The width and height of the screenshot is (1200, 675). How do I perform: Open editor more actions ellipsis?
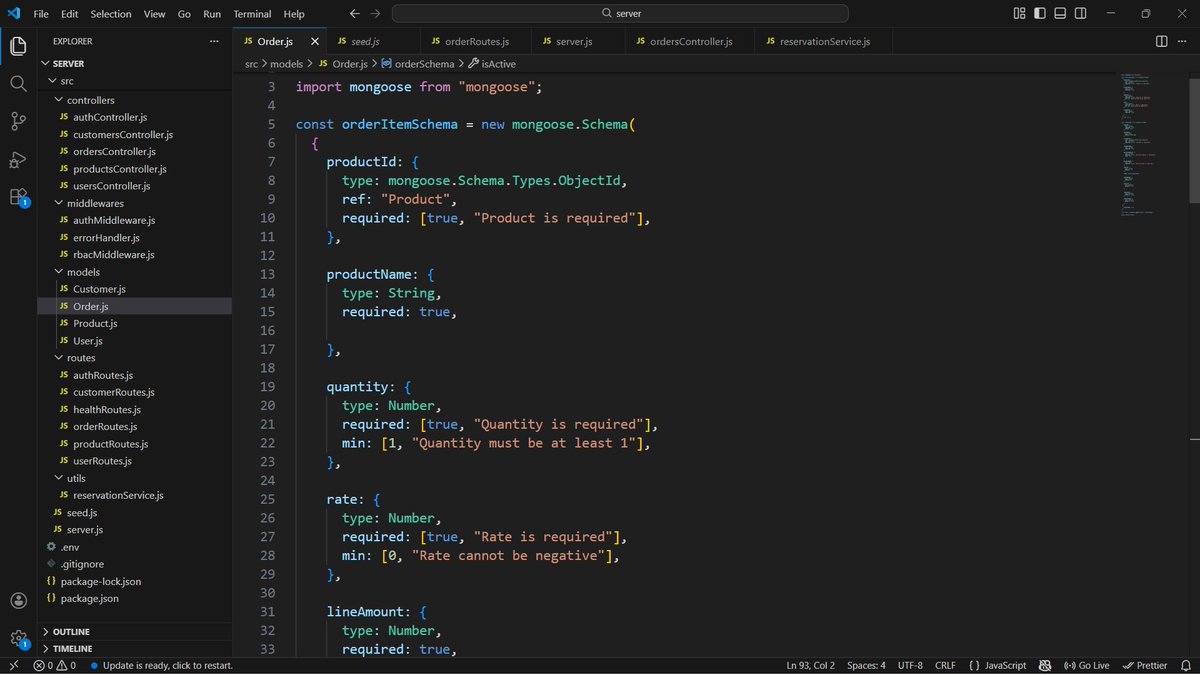coord(1182,41)
